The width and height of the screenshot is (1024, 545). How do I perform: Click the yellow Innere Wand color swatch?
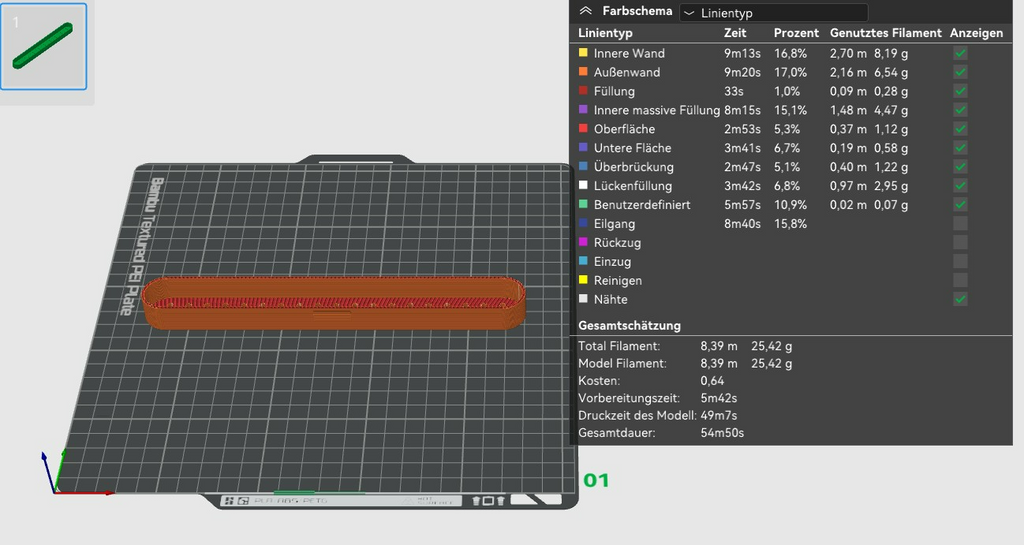[583, 52]
